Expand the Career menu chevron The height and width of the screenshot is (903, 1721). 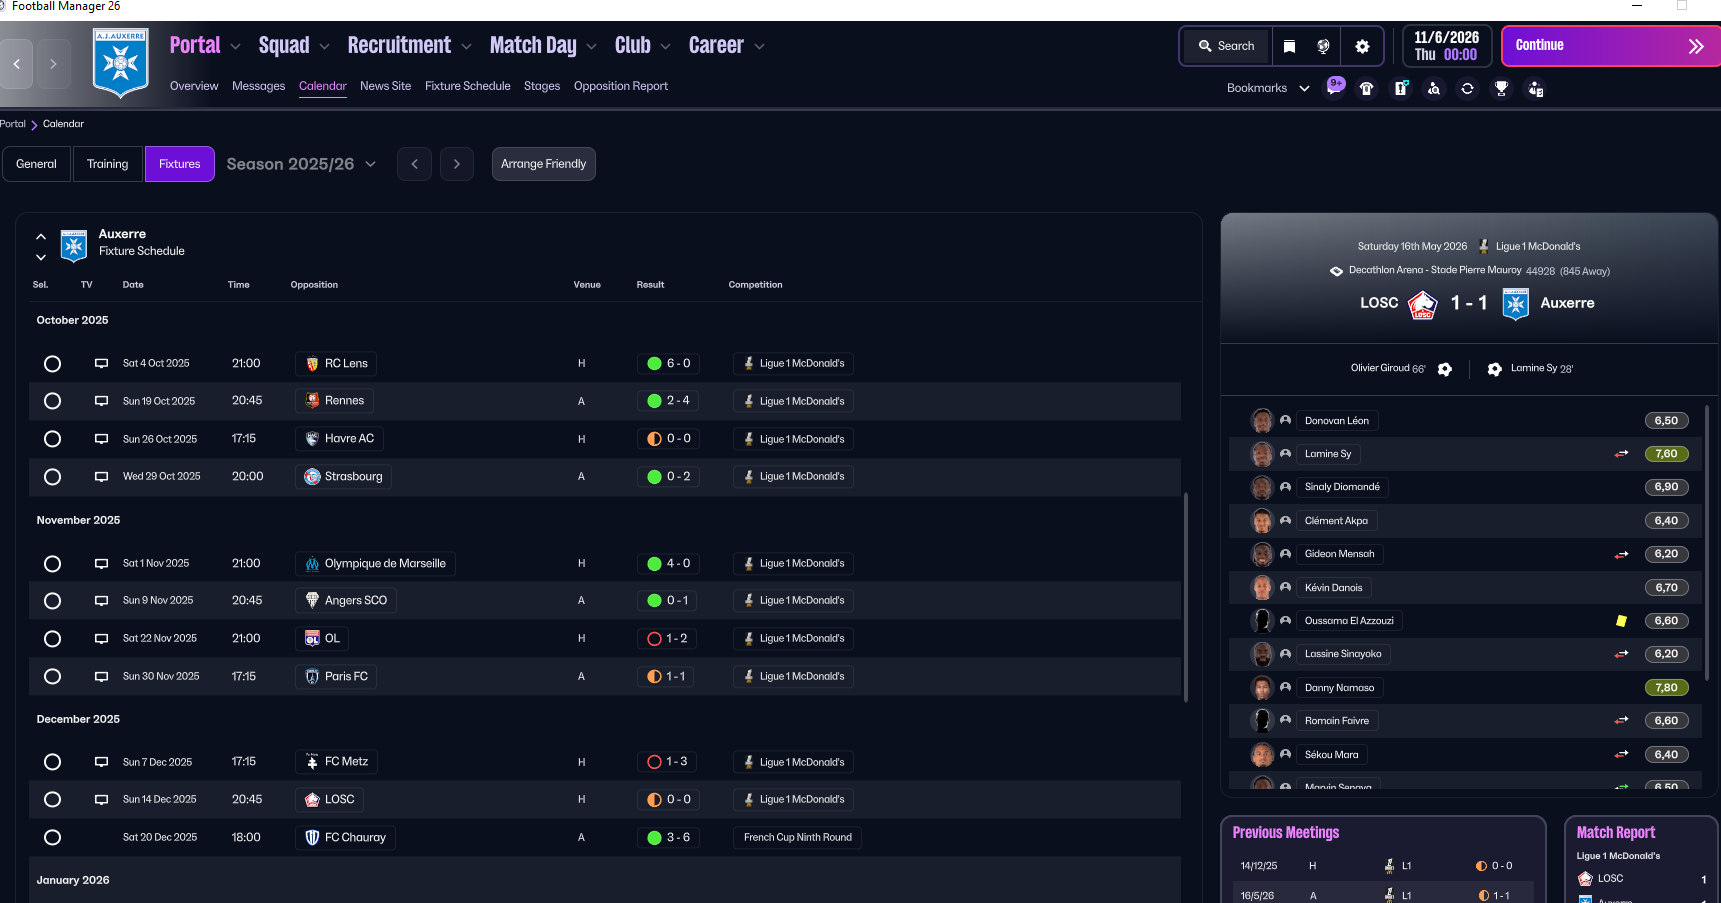click(x=759, y=47)
